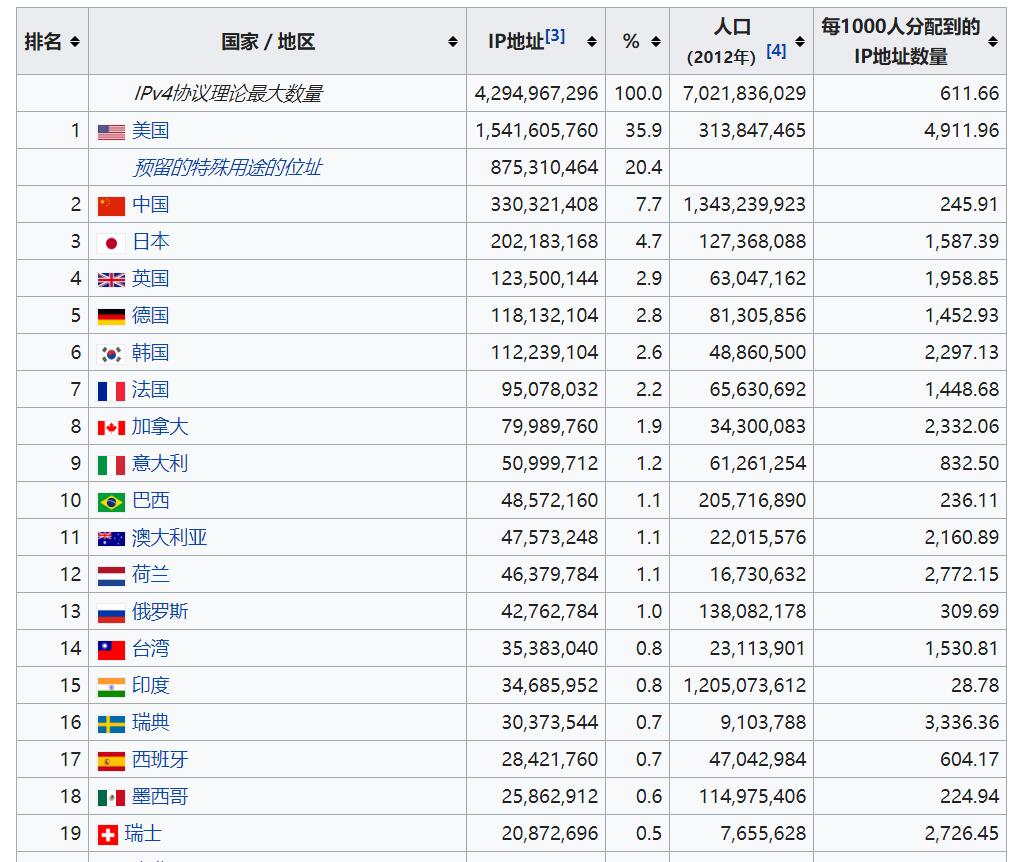This screenshot has width=1024, height=862.
Task: Open footnote reference [4] in 人口 header
Action: coord(776,51)
